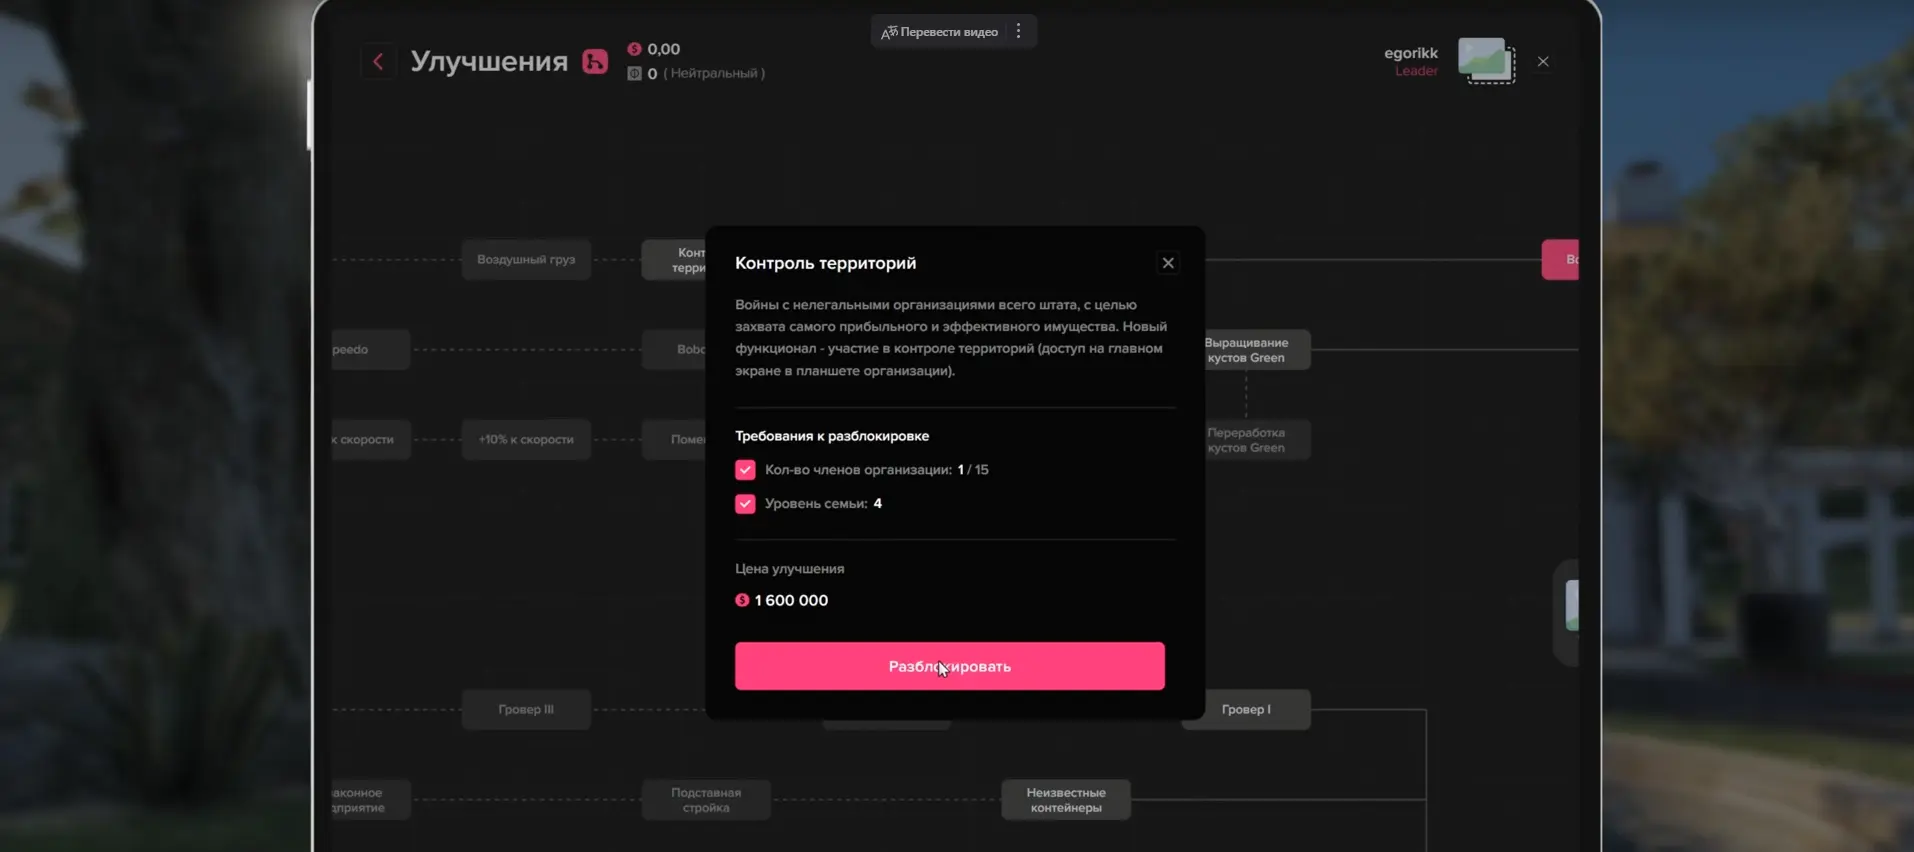This screenshot has height=852, width=1914.
Task: Open the three-dot menu for video translation
Action: click(1018, 31)
